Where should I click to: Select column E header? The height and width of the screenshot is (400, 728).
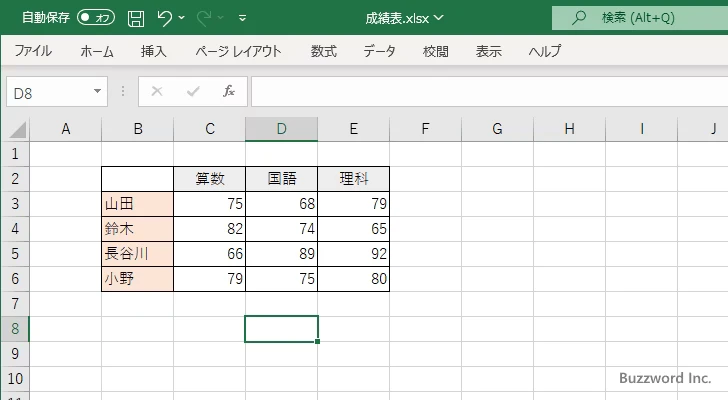[x=353, y=129]
